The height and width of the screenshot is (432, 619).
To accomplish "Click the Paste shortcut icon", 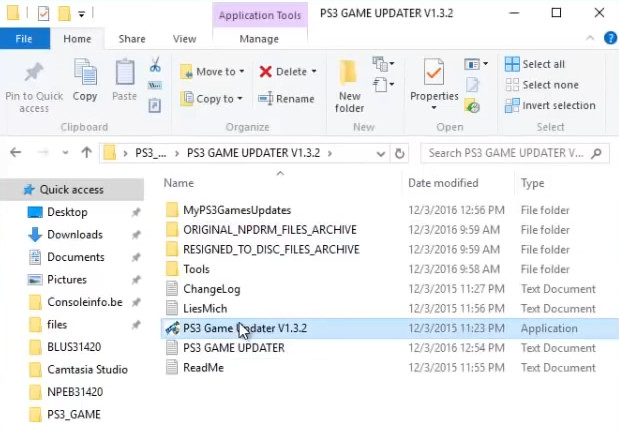I will tap(155, 105).
